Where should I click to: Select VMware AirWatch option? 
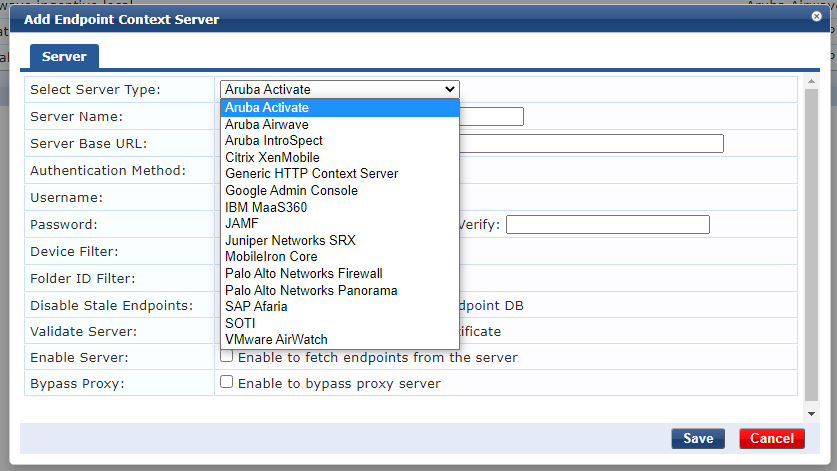[x=339, y=340]
